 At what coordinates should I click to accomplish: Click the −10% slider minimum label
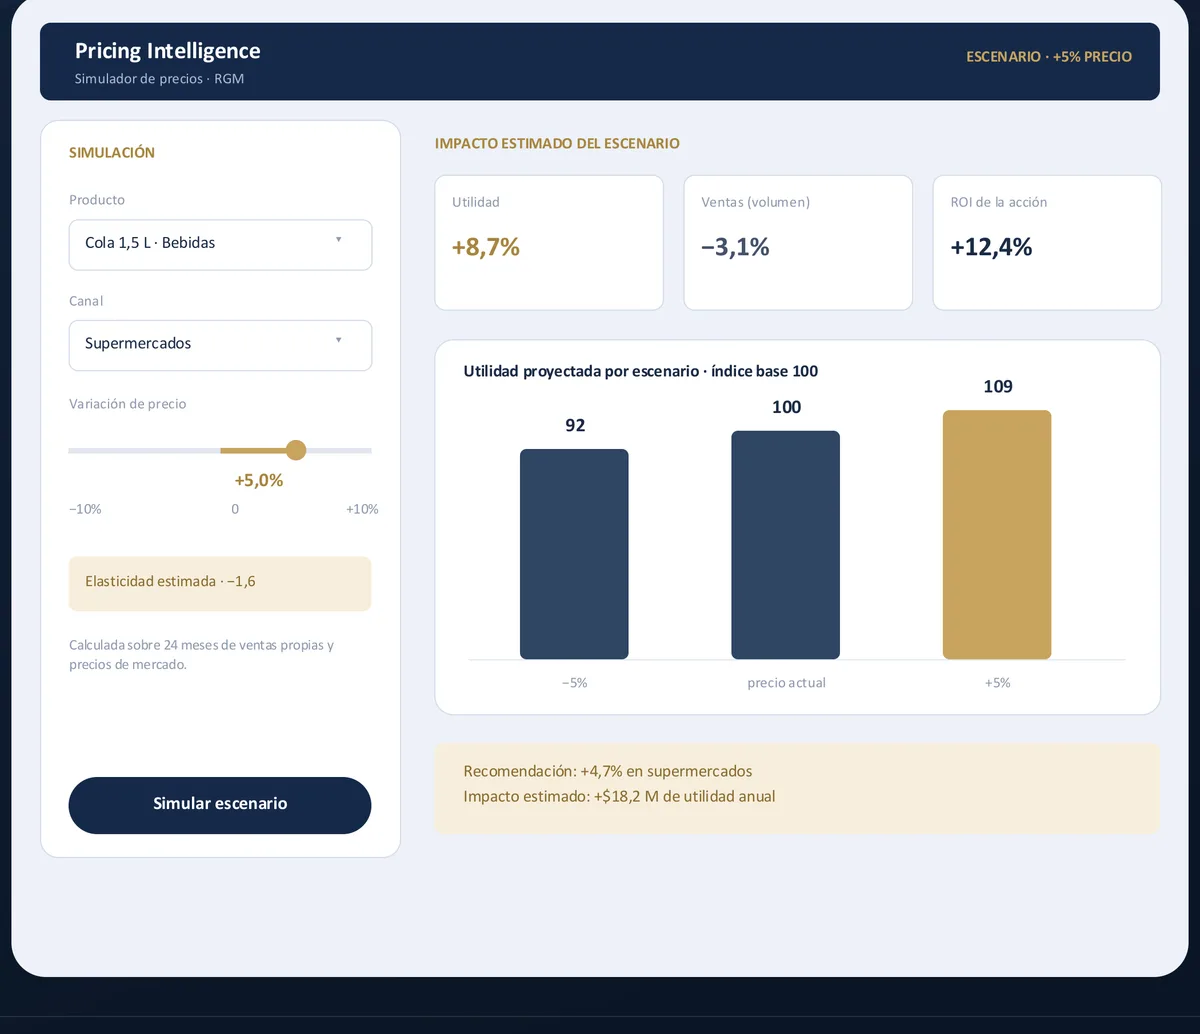[85, 509]
